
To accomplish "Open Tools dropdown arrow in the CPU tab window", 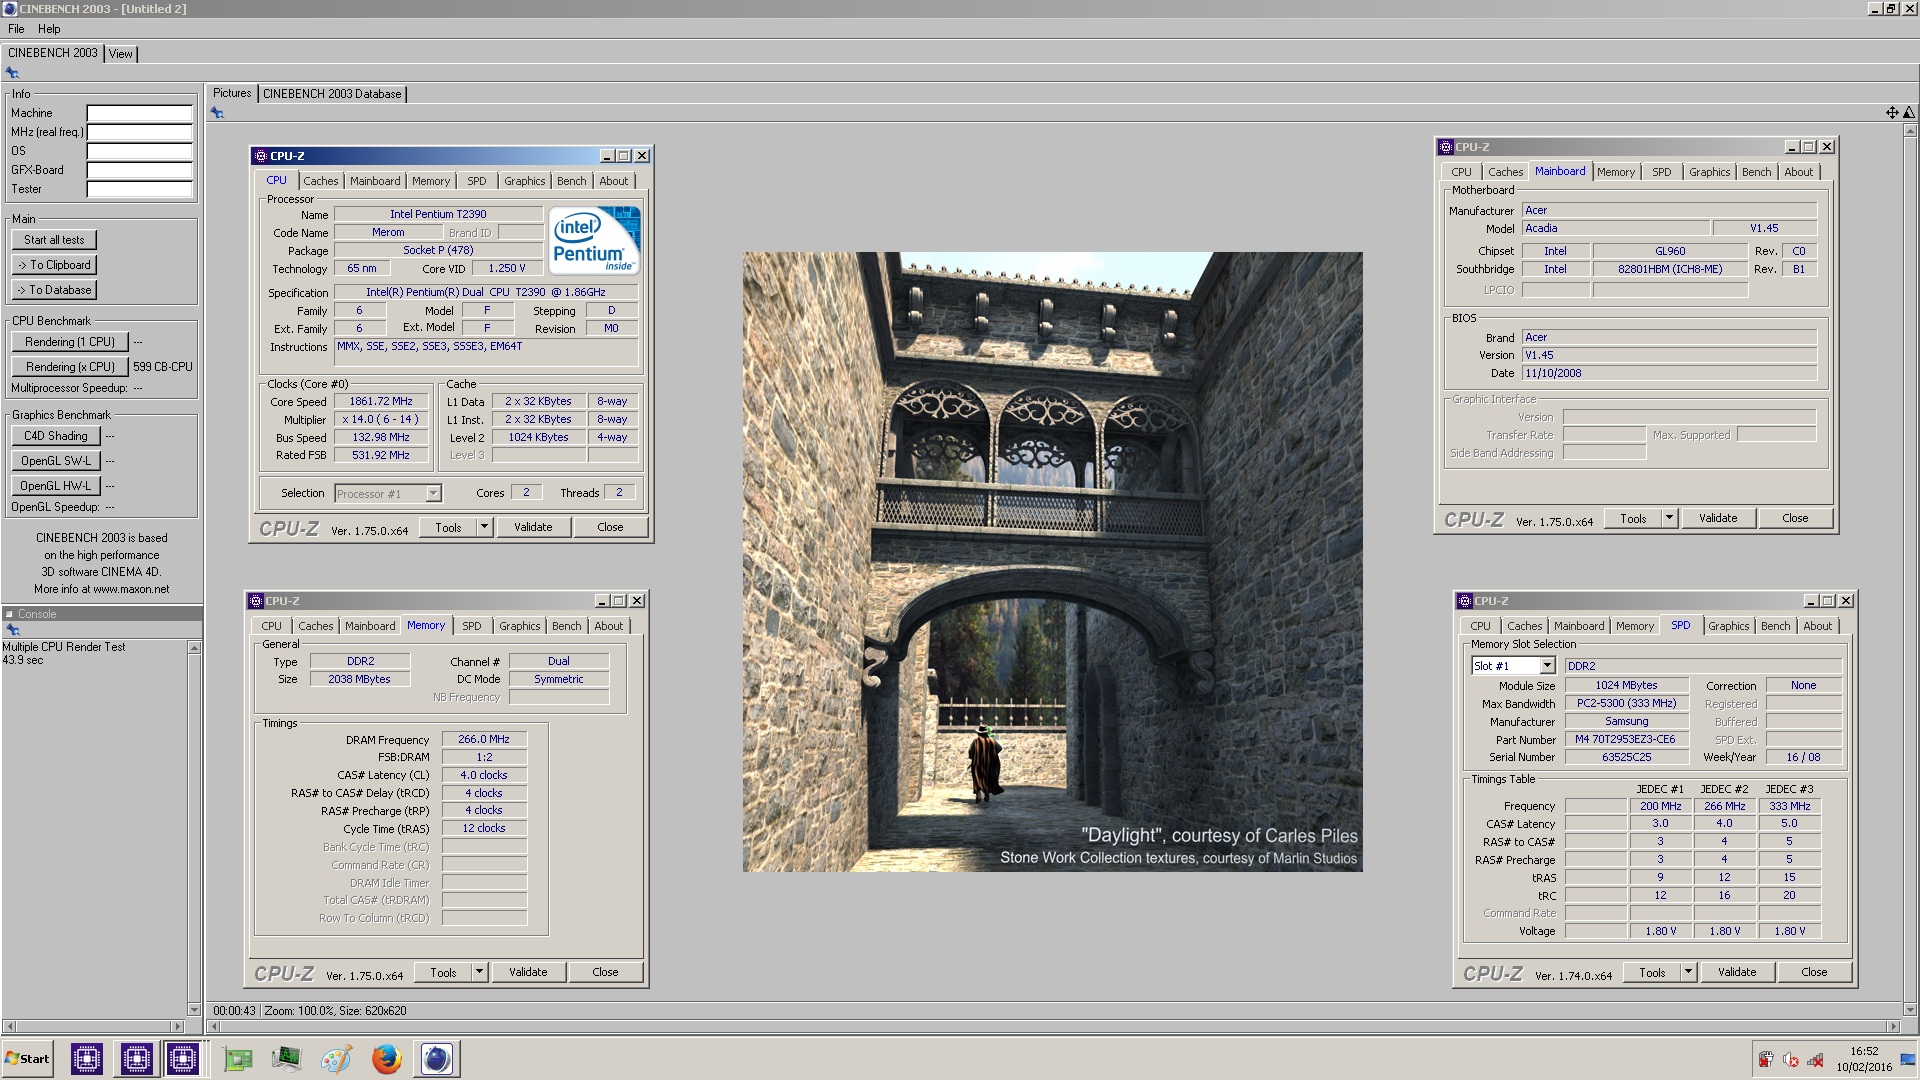I will click(484, 527).
